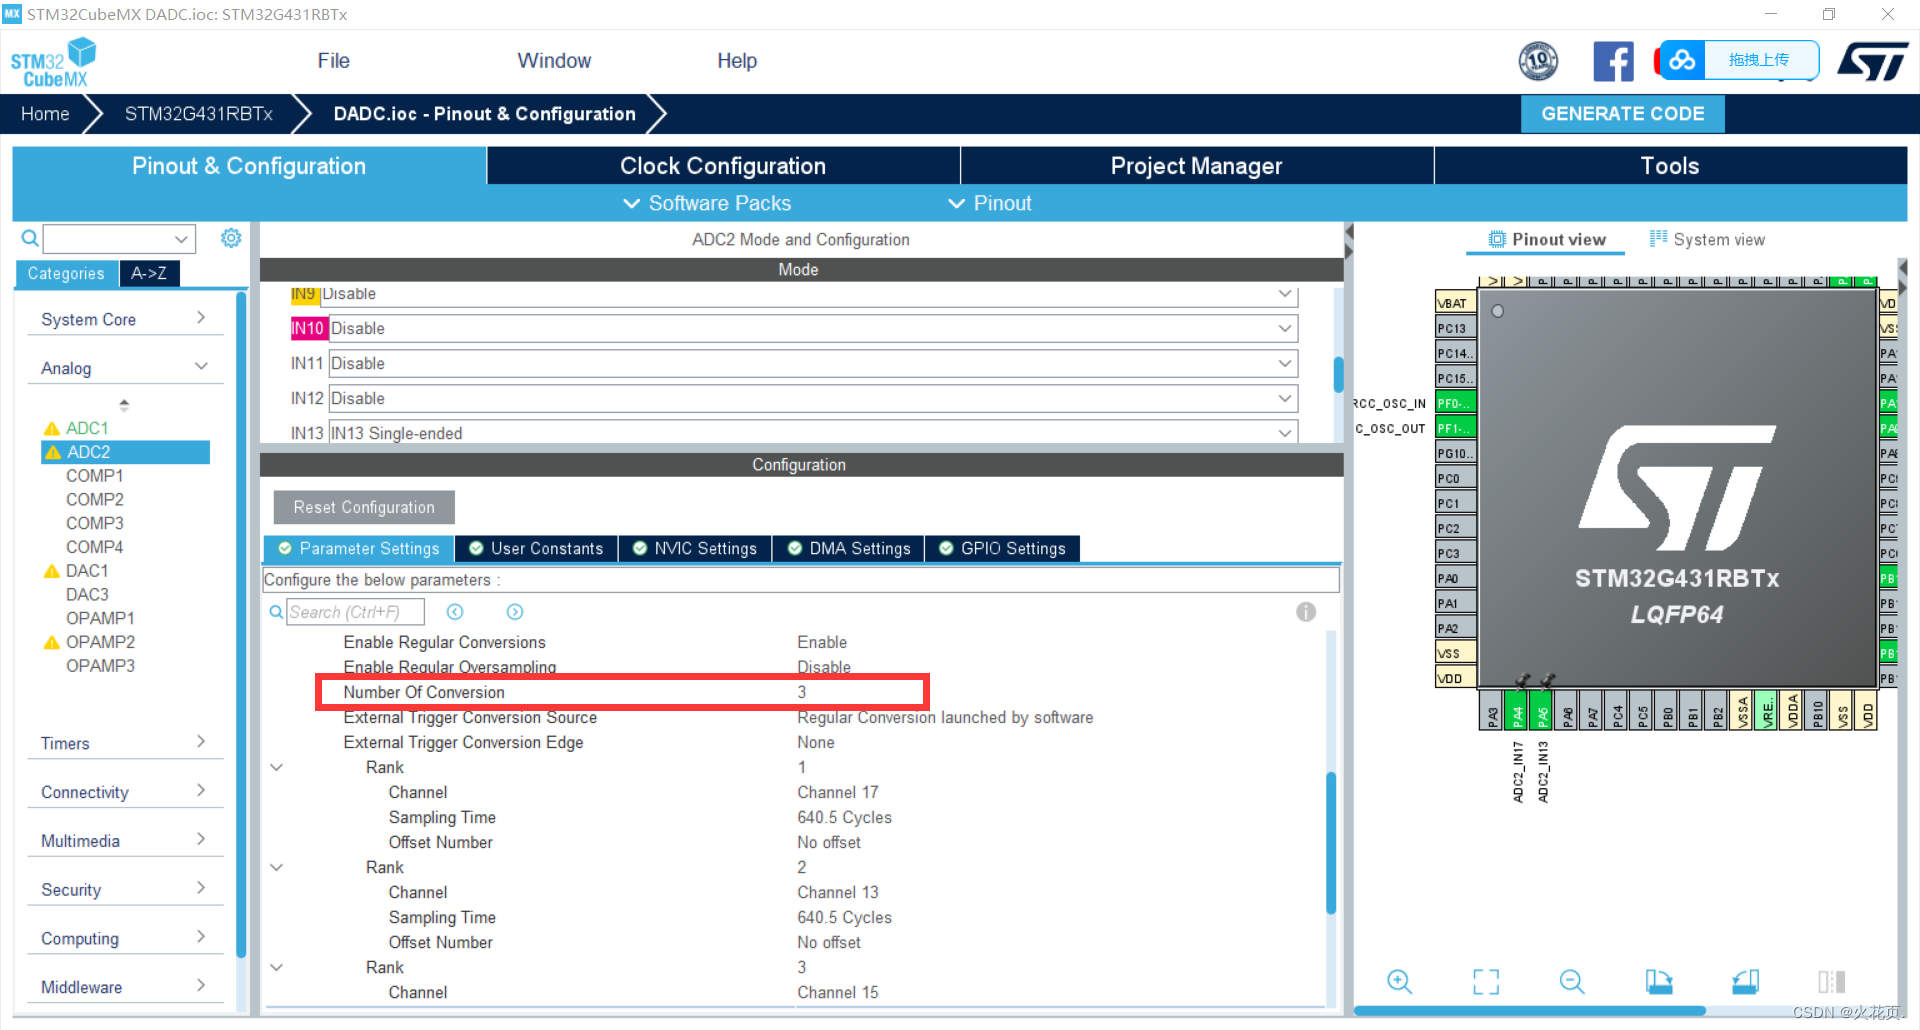1920x1030 pixels.
Task: Select the PF0 oscillator pin
Action: click(x=1455, y=403)
